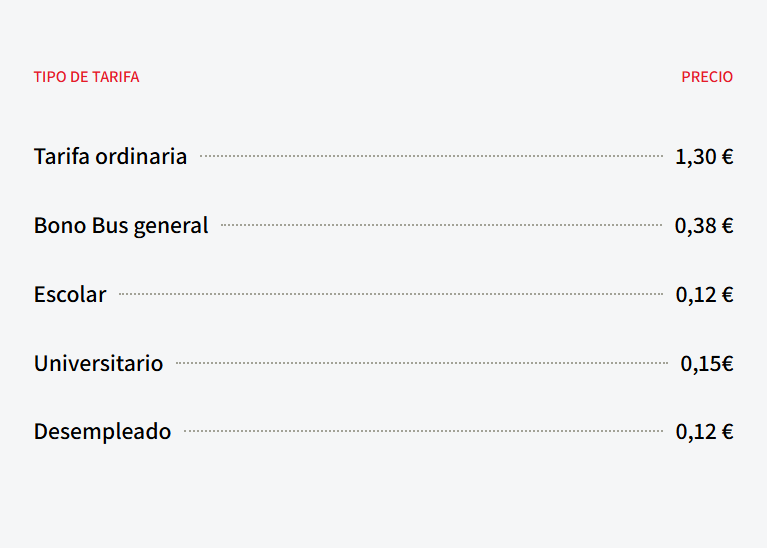
Task: Click the TIPO DE TARIFA header
Action: tap(87, 77)
